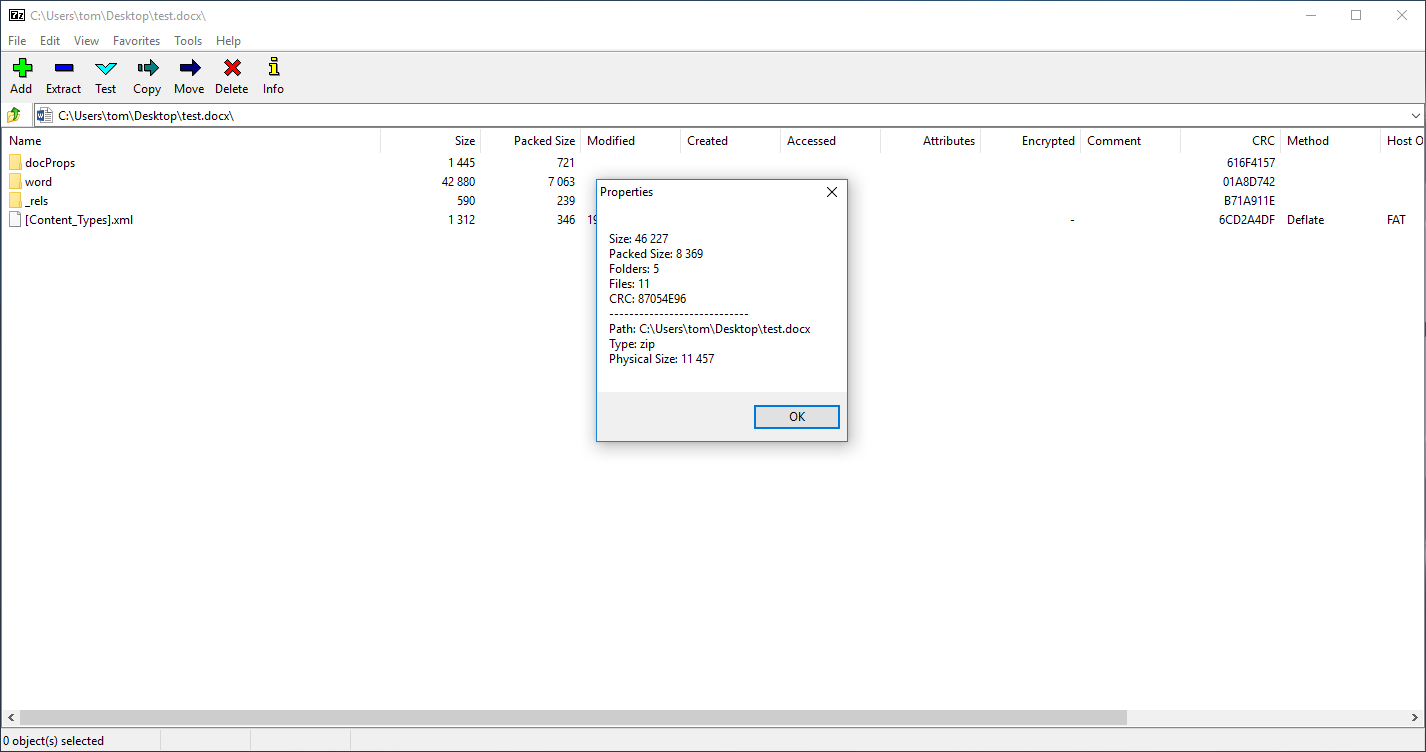Sort by the Comment column header
This screenshot has width=1426, height=752.
coord(1130,141)
